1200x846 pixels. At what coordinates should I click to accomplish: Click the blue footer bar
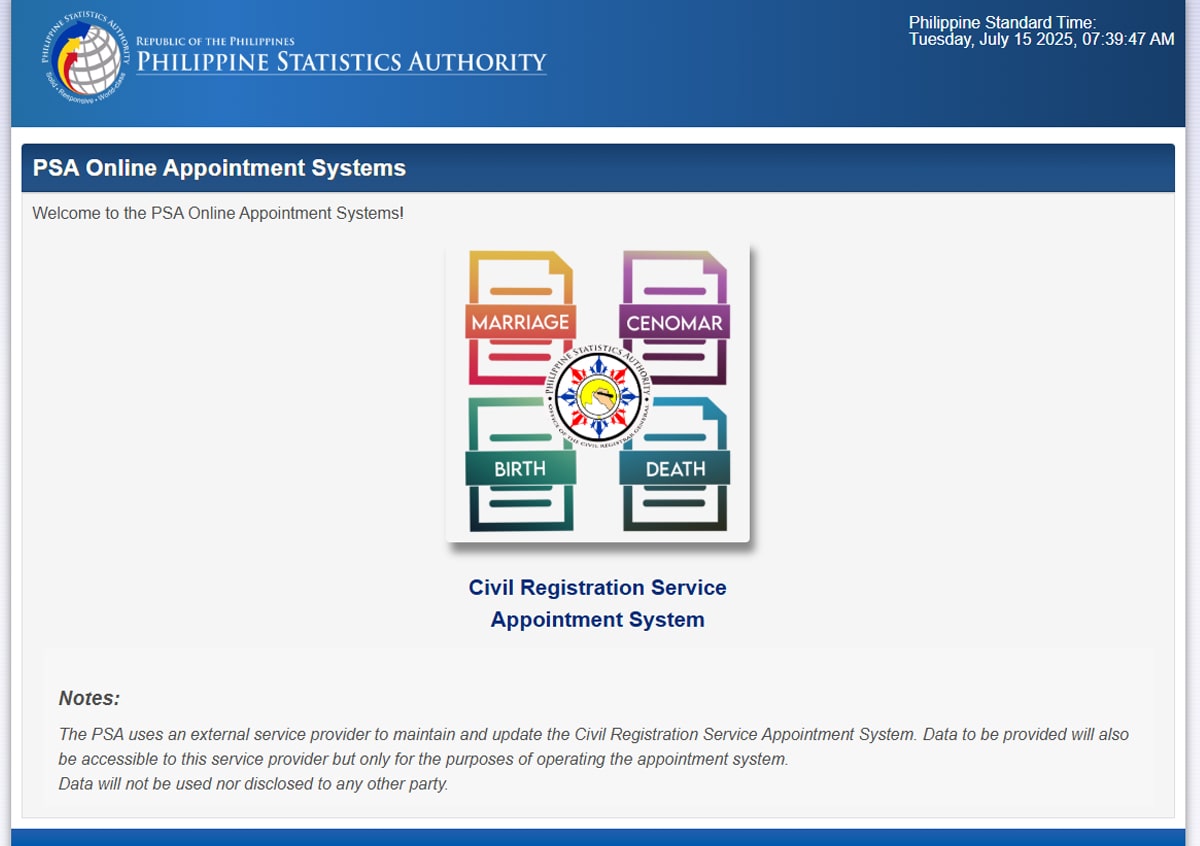pos(600,840)
